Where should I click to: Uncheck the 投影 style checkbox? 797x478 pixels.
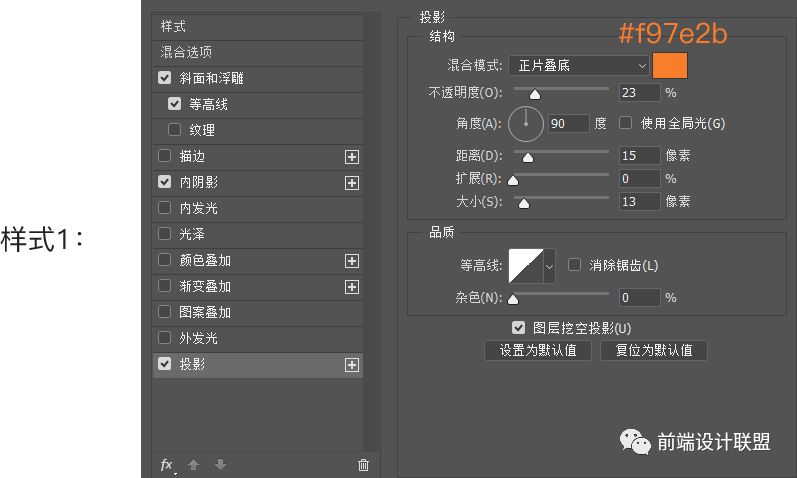(x=164, y=363)
